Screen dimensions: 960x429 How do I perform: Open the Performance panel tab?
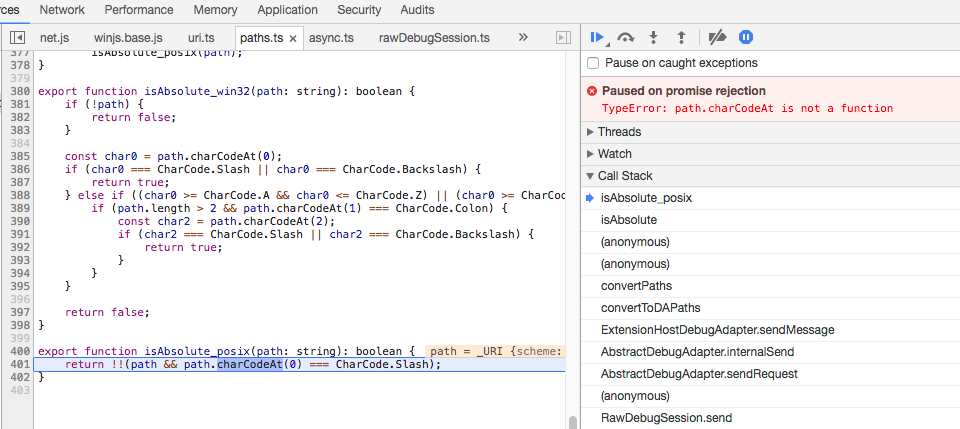pos(139,10)
